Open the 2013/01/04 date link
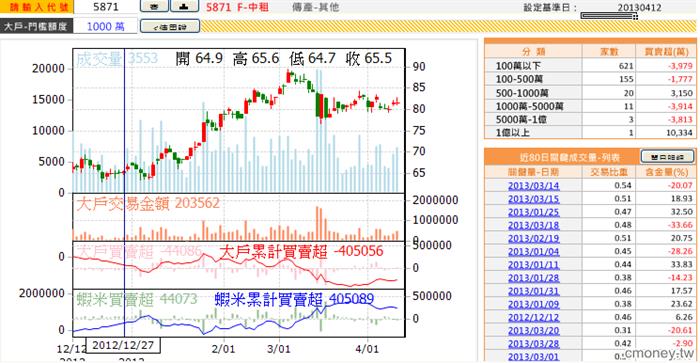Screen dimensions: 700x363 [x=533, y=251]
